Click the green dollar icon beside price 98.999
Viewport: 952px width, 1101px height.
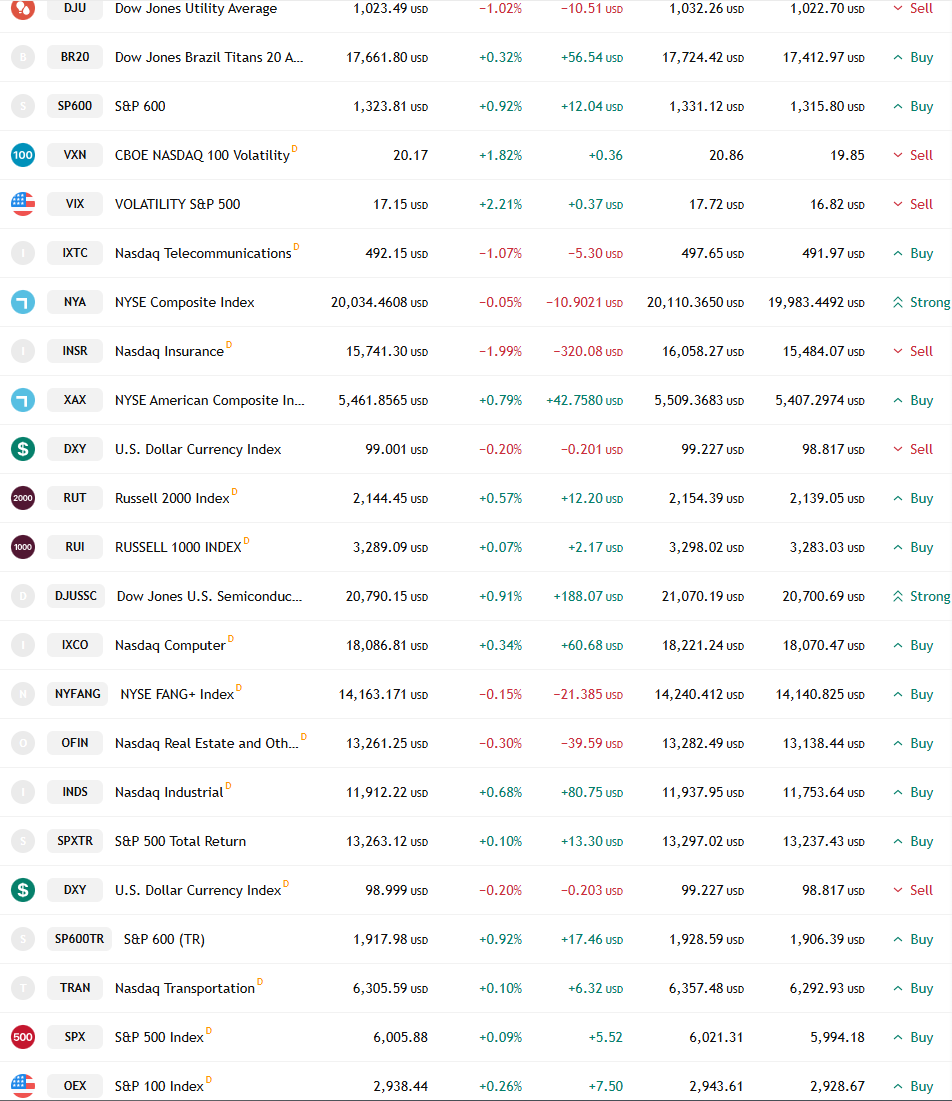(x=23, y=890)
